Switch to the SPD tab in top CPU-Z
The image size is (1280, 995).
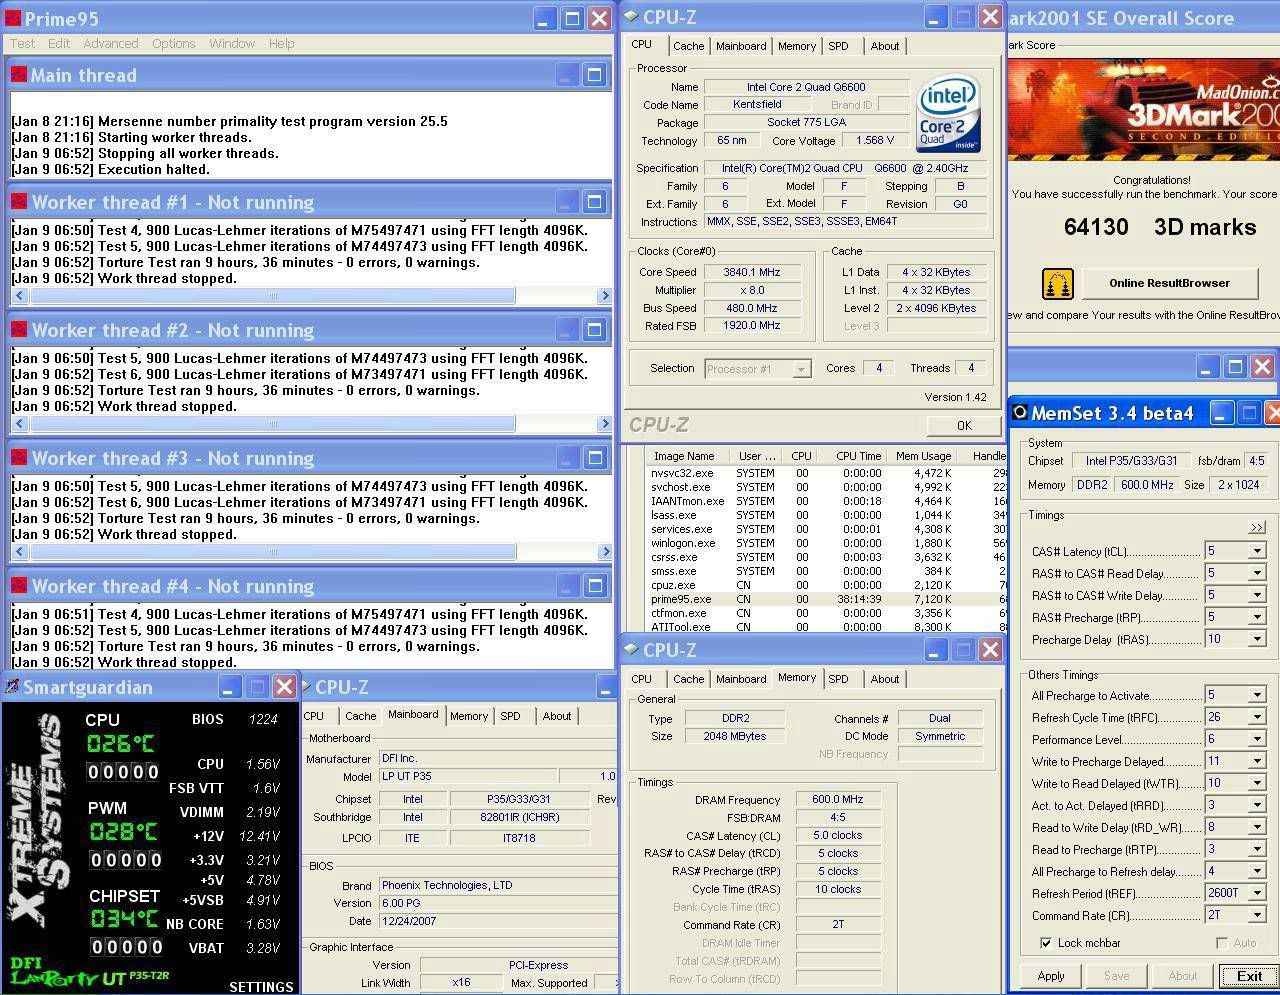click(x=839, y=46)
